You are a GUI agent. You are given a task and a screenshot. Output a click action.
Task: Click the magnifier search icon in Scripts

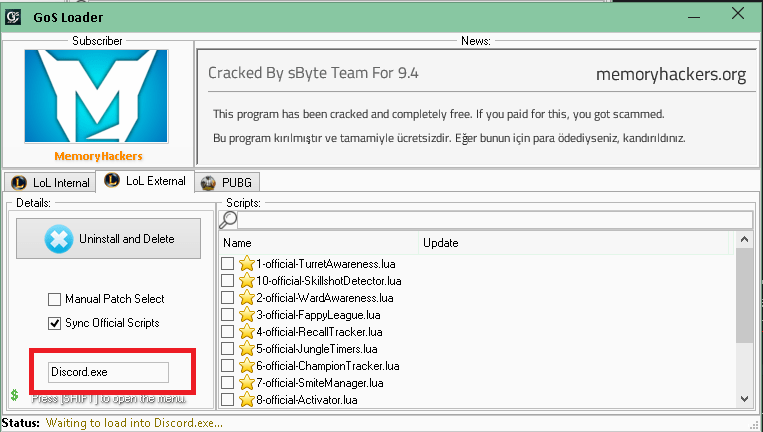coord(228,220)
